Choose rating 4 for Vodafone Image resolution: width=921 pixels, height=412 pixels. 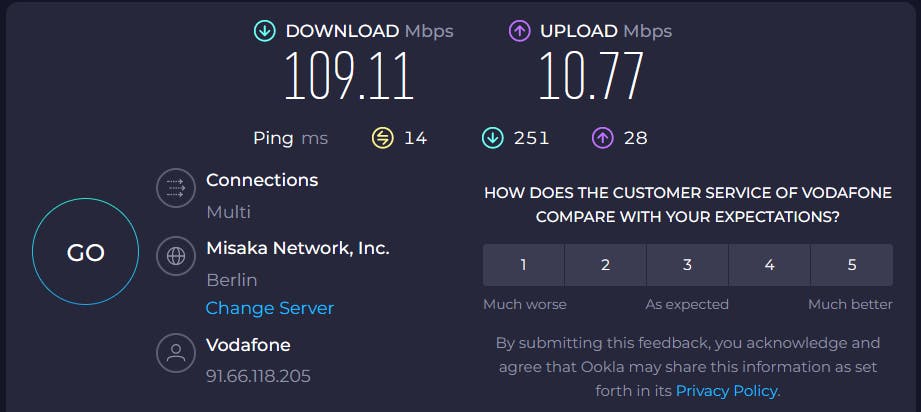[x=769, y=265]
